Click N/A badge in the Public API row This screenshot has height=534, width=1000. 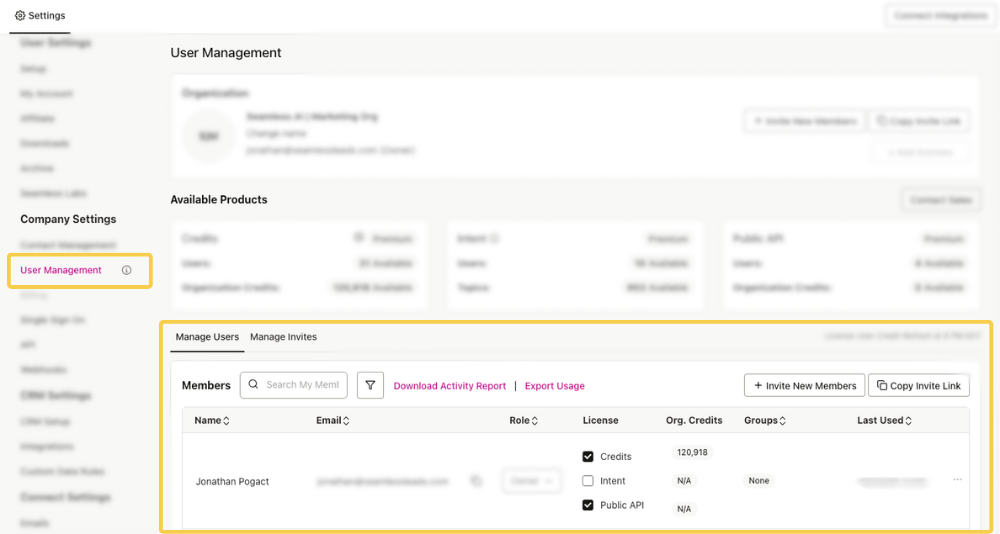click(684, 509)
